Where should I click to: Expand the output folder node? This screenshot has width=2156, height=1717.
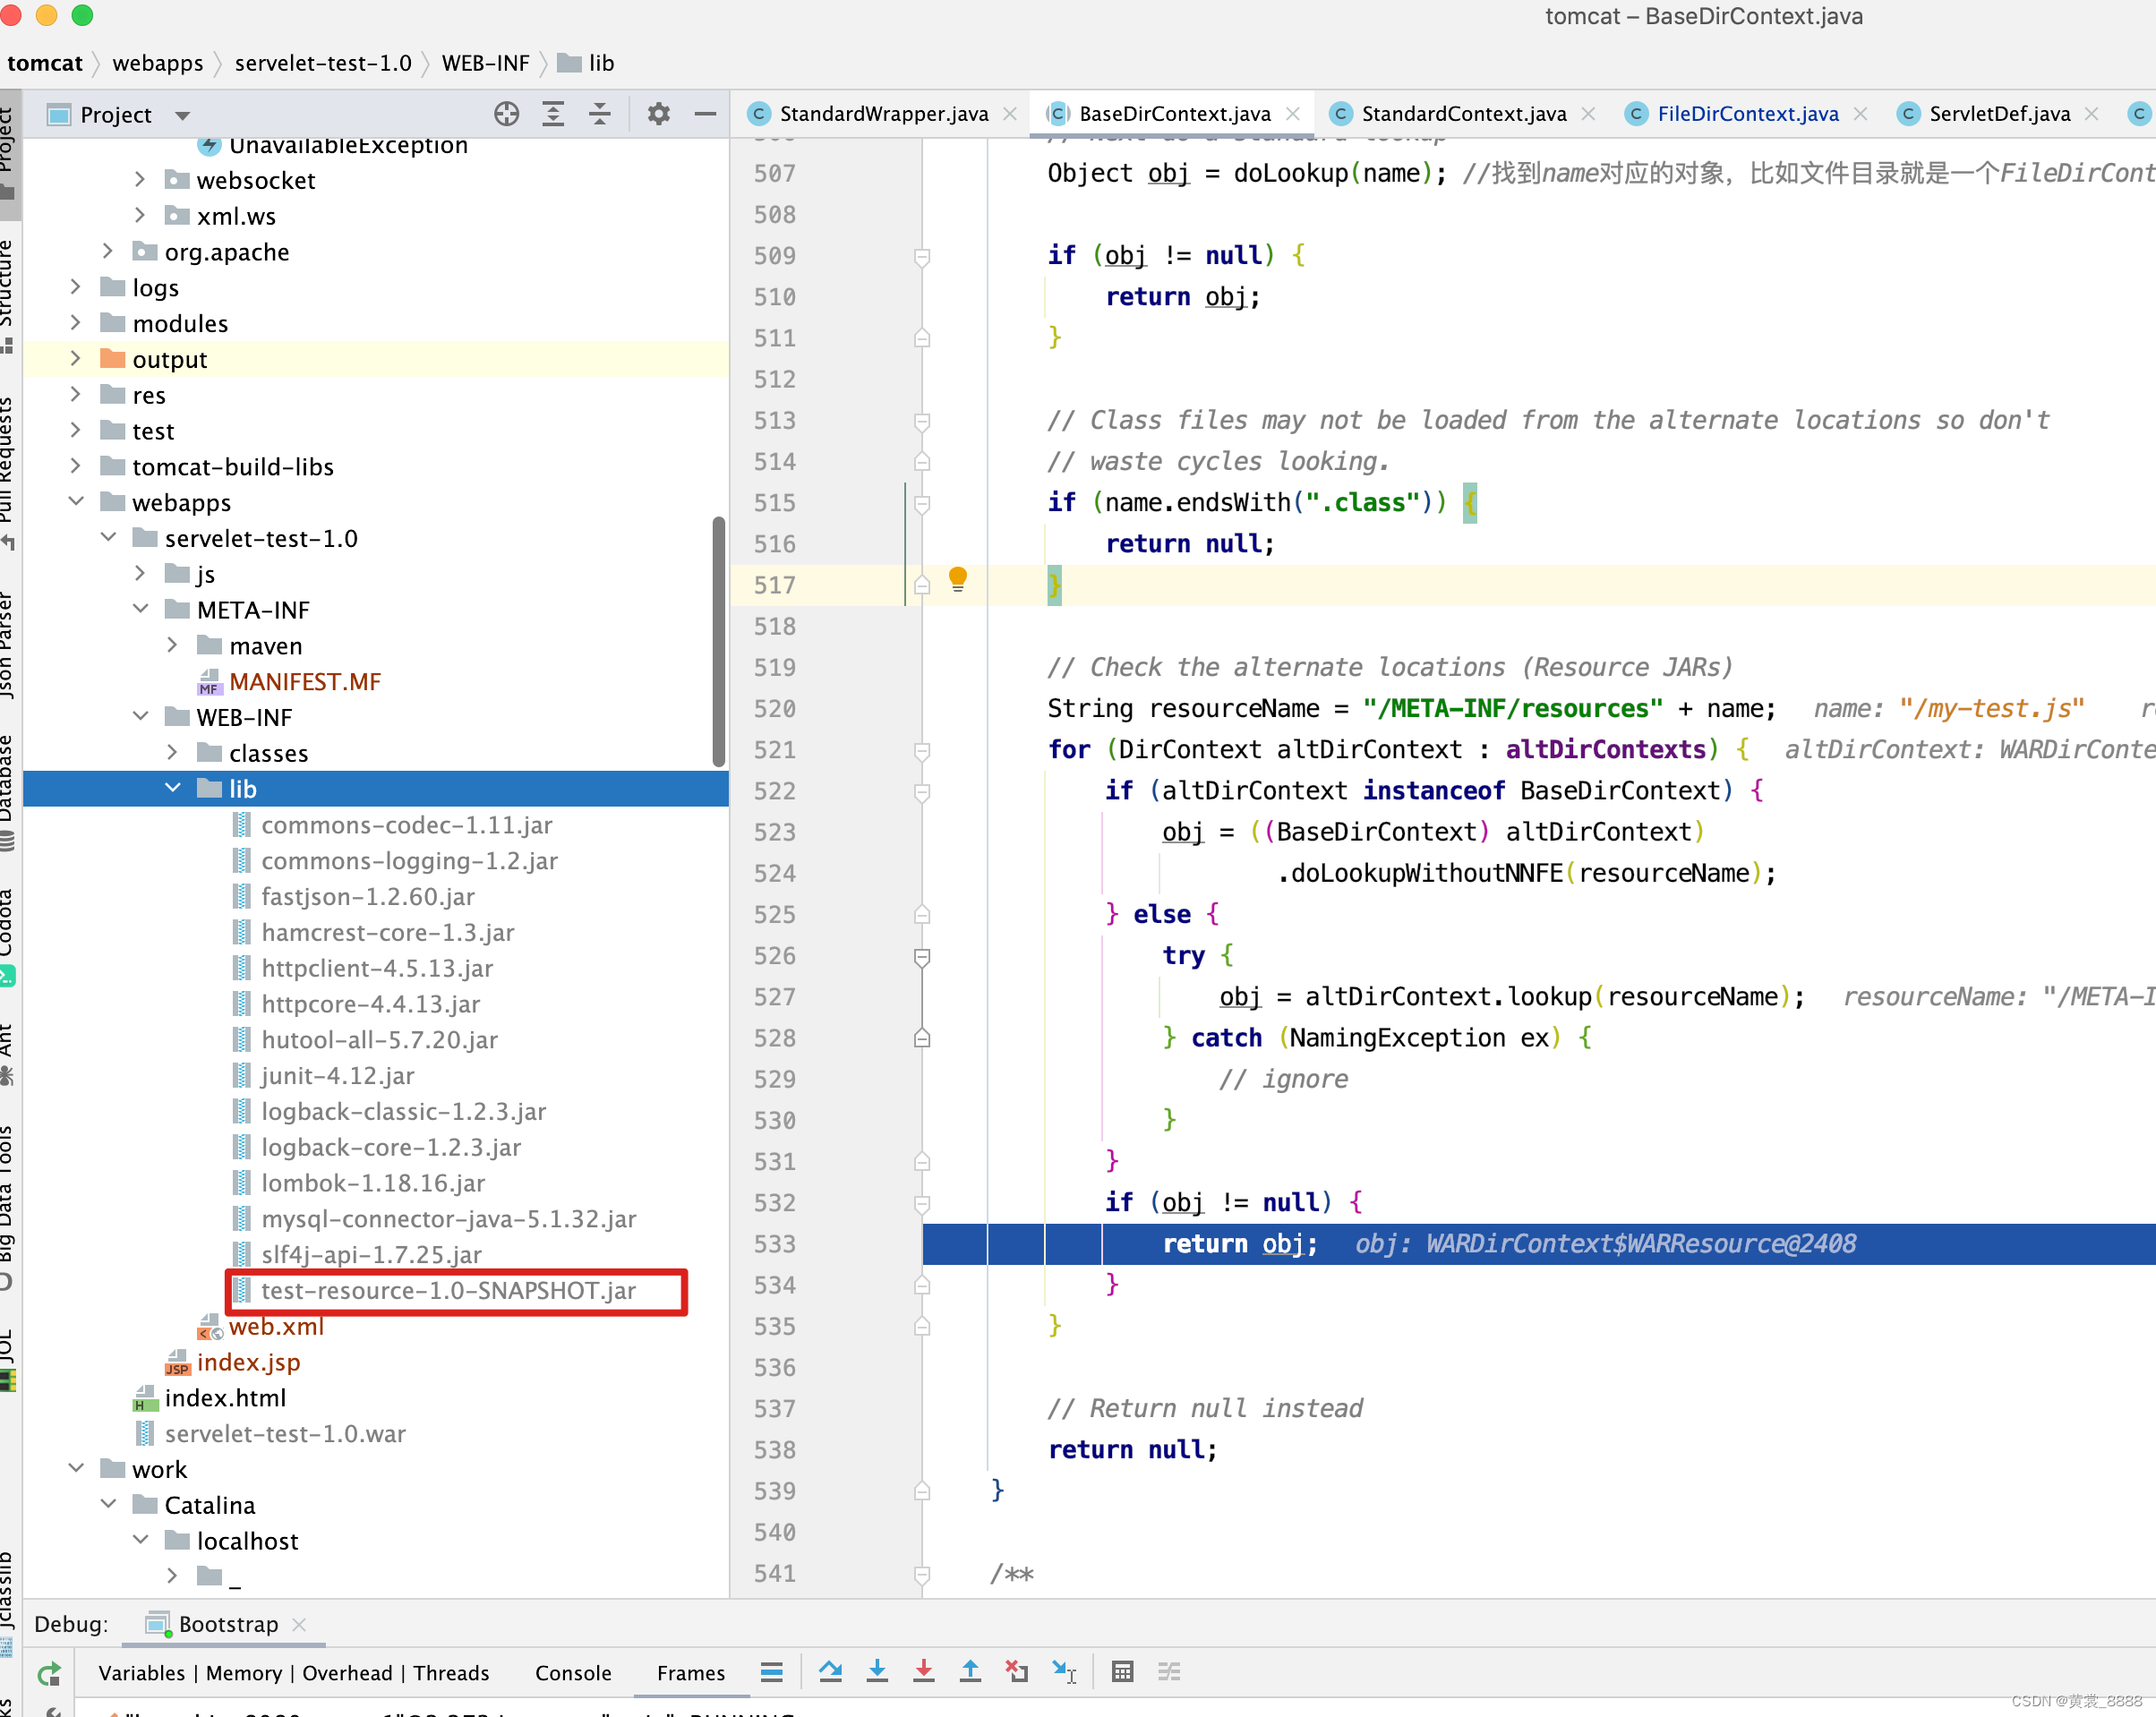click(76, 358)
